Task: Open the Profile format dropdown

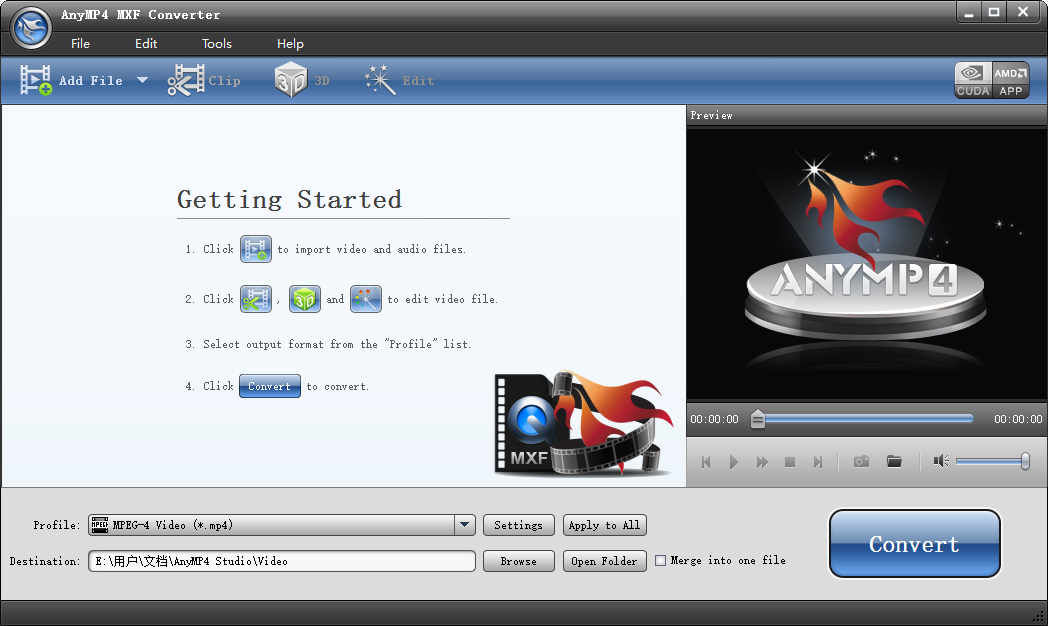Action: coord(465,525)
